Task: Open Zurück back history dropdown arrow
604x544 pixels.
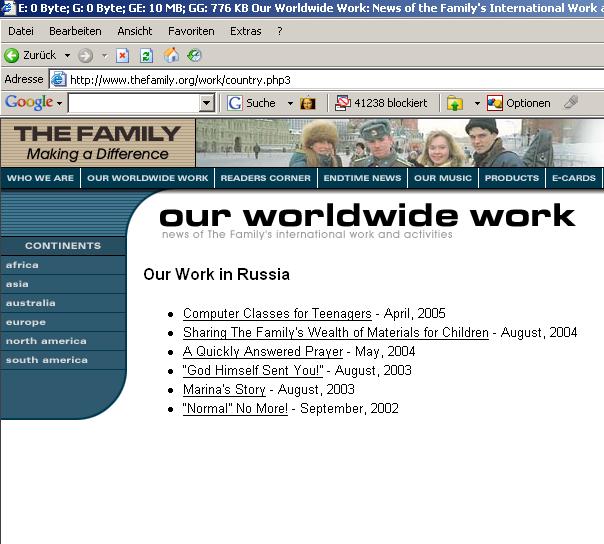Action: [x=67, y=55]
